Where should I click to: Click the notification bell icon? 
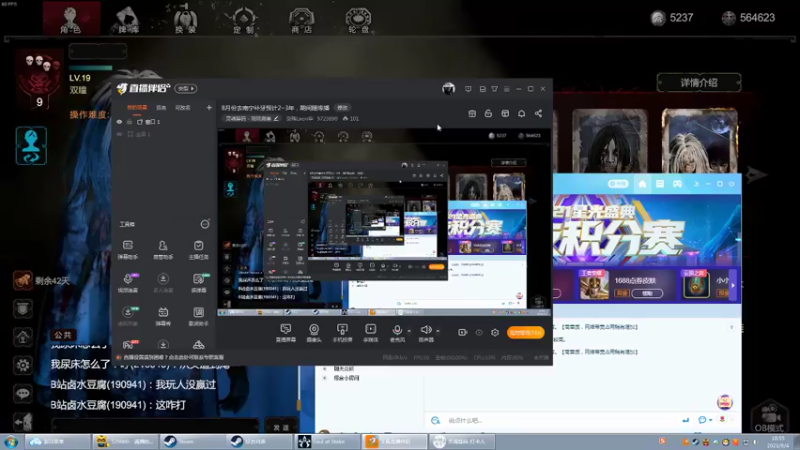(521, 113)
